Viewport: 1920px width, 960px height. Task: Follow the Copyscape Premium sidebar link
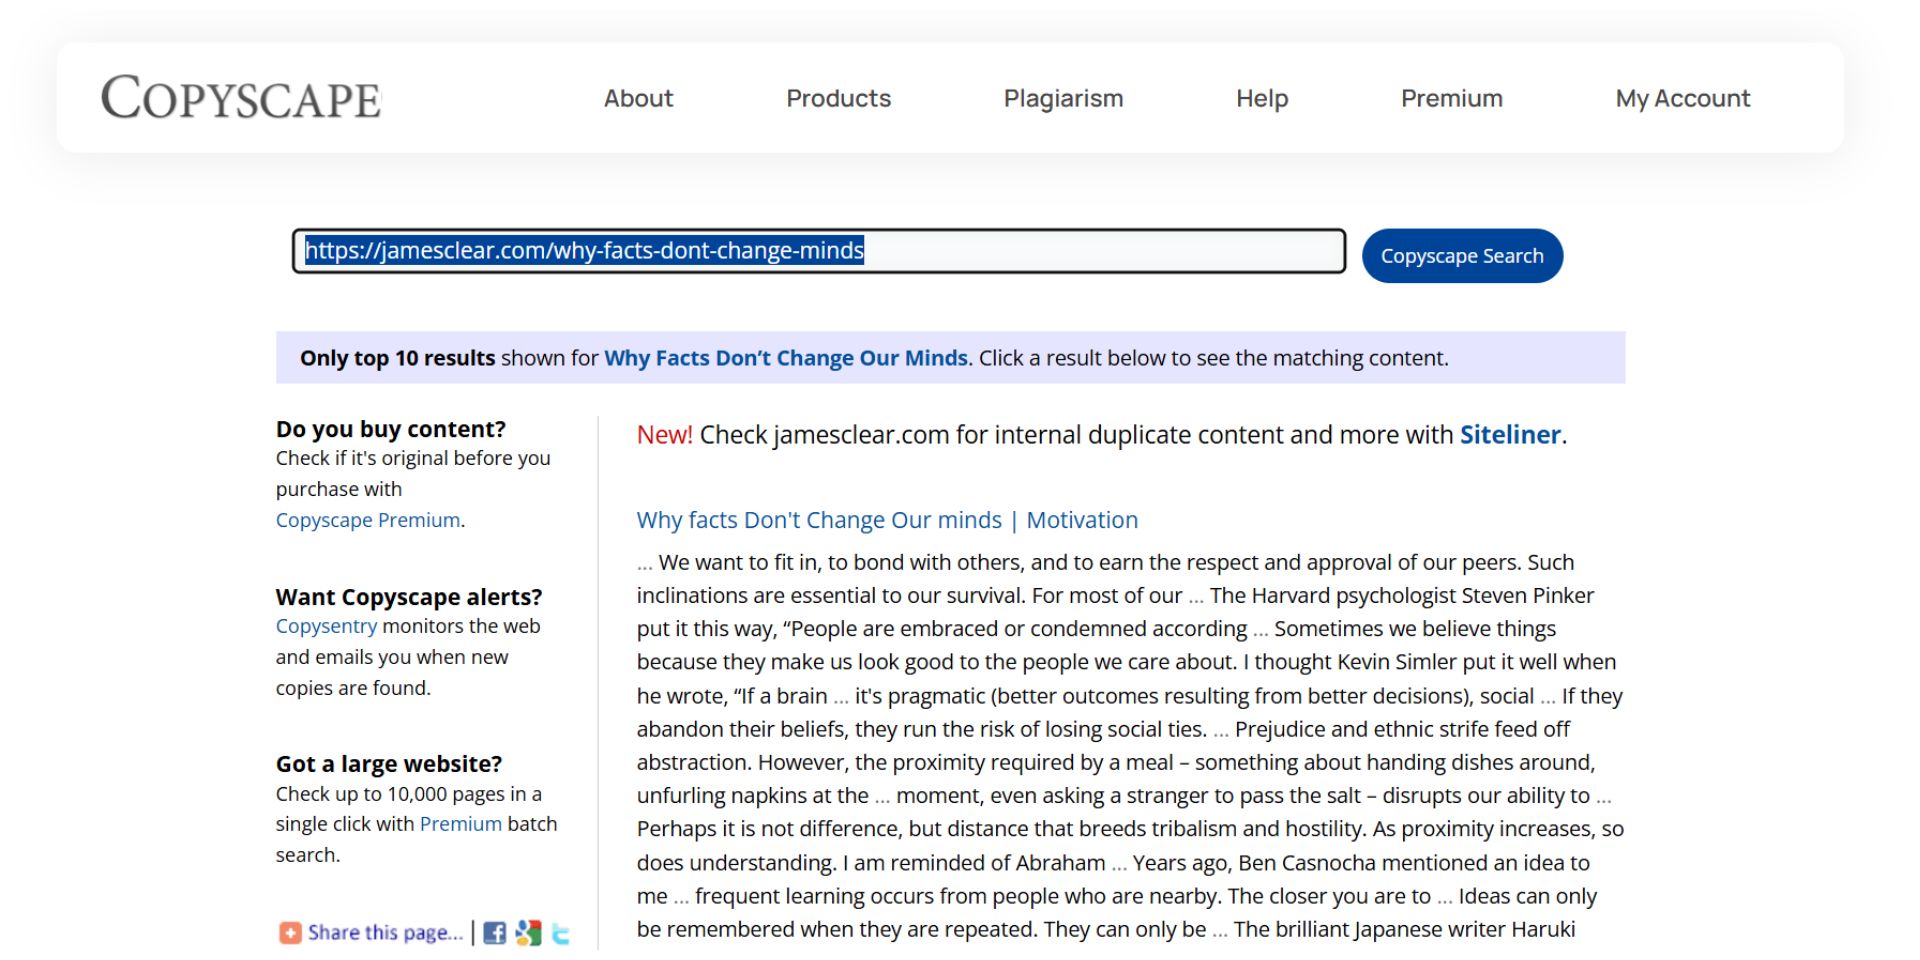tap(368, 520)
